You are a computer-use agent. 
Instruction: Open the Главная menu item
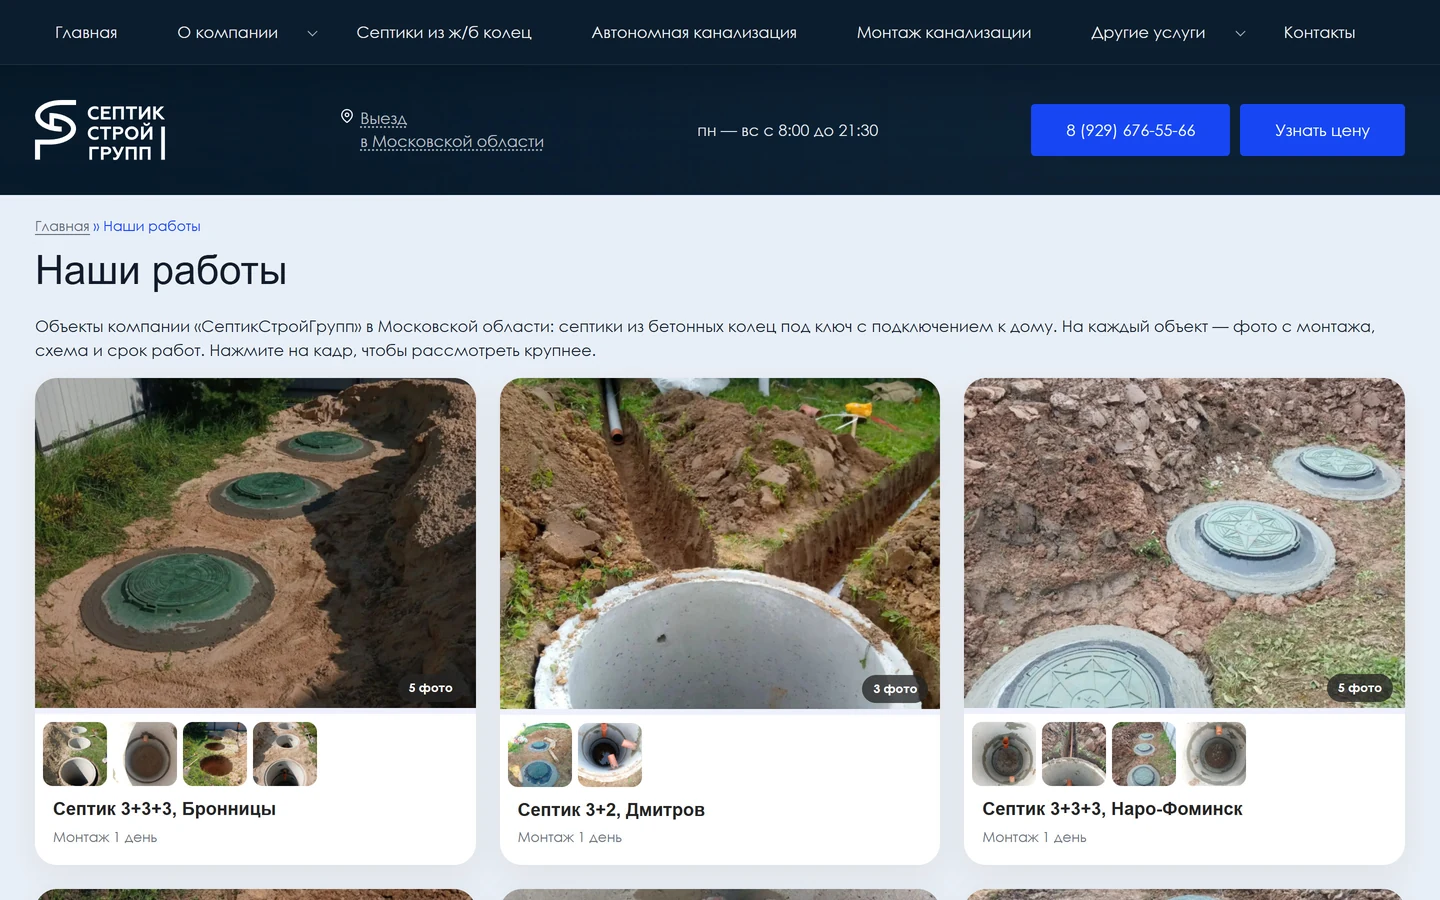click(x=86, y=33)
